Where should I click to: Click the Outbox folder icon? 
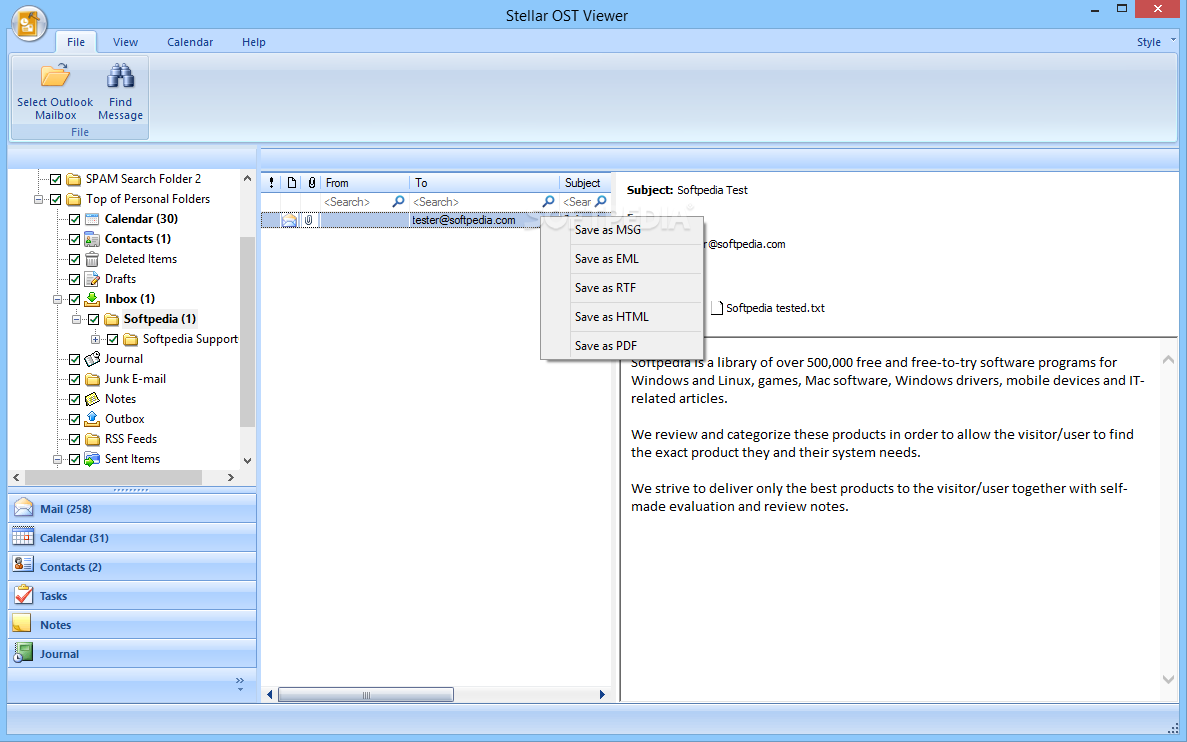[x=92, y=419]
